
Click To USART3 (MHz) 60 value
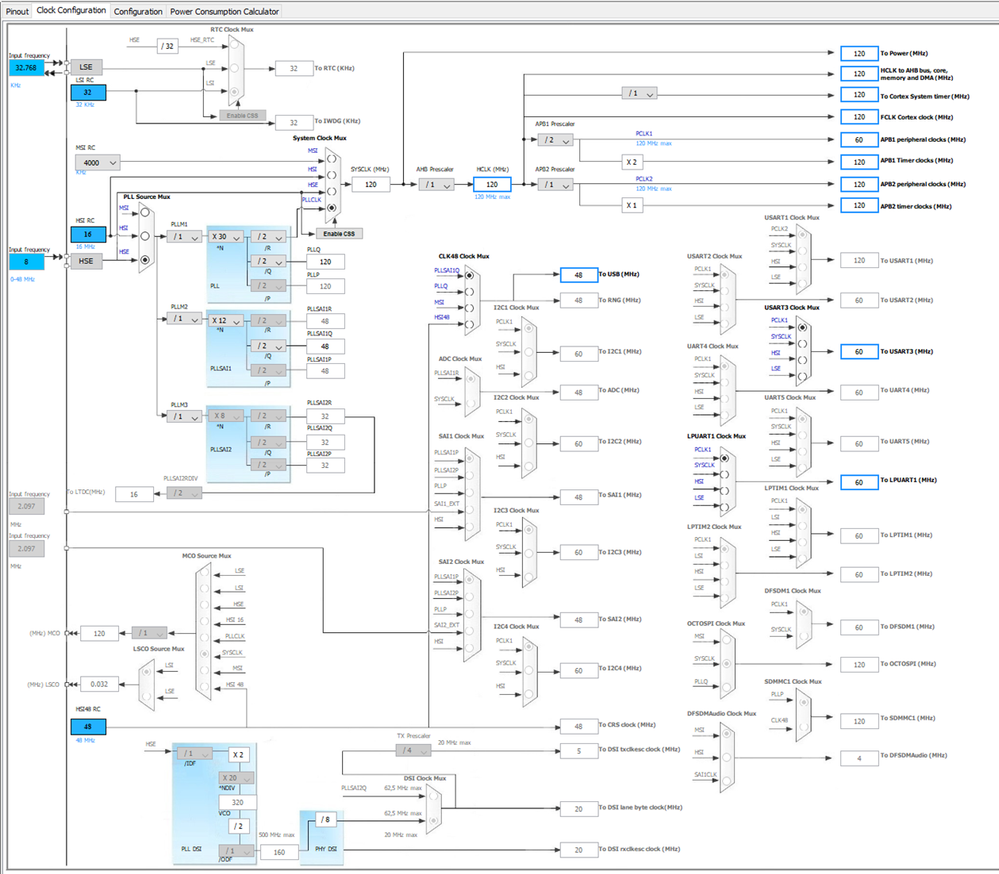coord(859,352)
